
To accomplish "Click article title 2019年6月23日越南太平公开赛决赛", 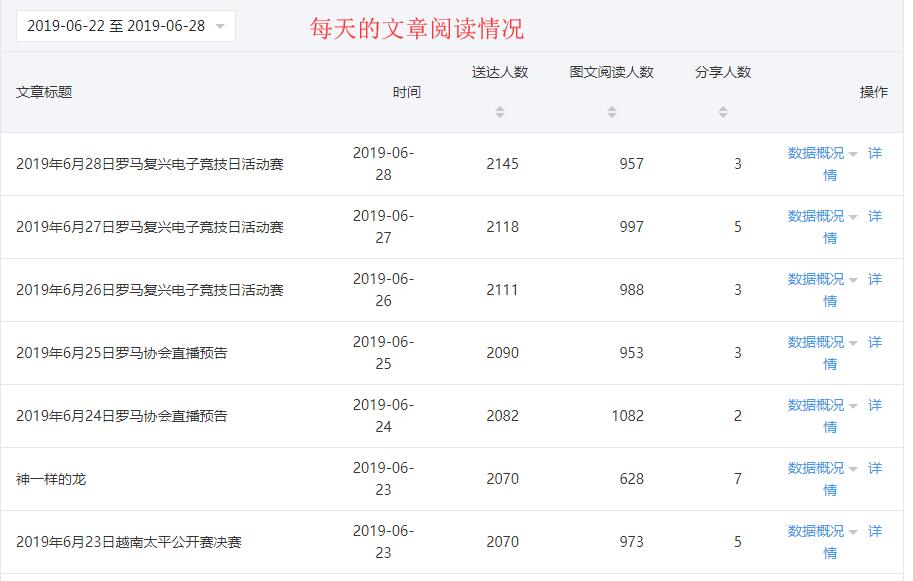I will click(x=129, y=542).
